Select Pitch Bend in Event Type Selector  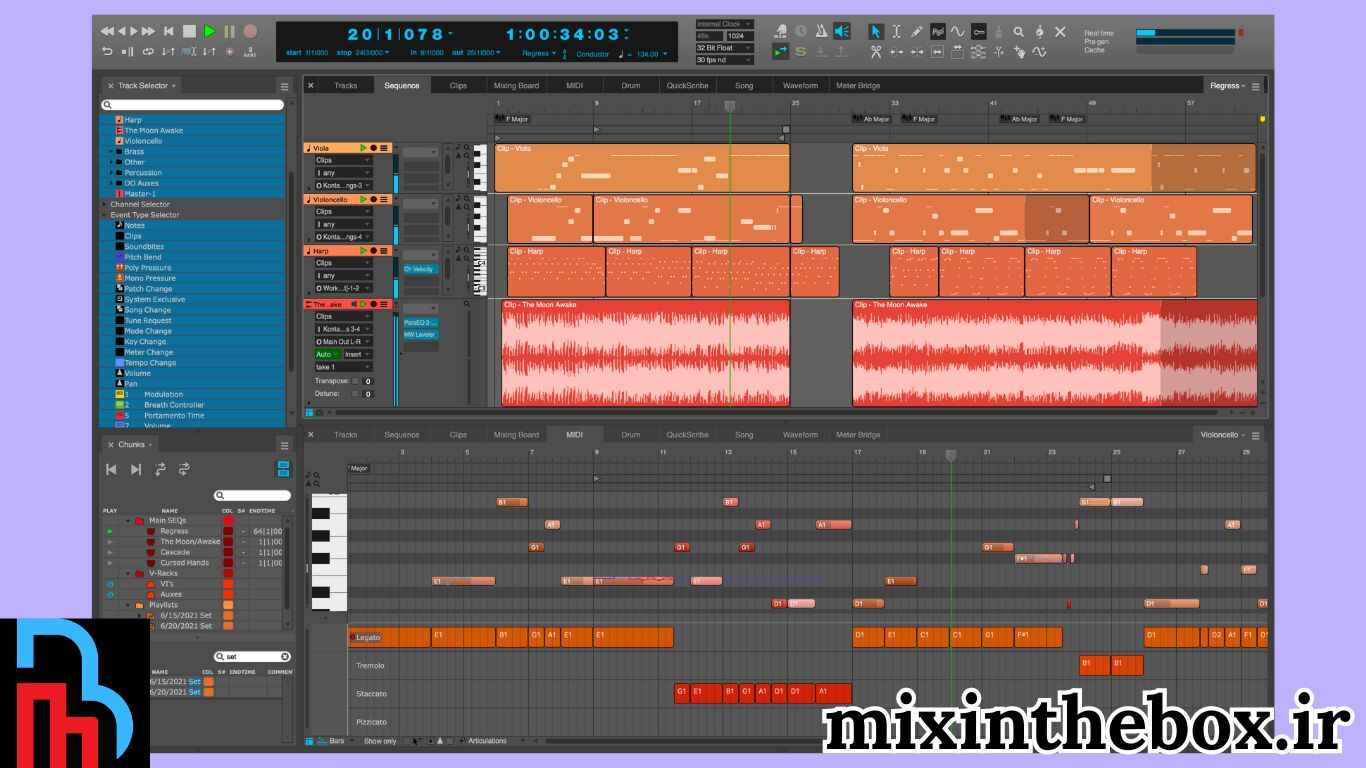click(x=142, y=257)
